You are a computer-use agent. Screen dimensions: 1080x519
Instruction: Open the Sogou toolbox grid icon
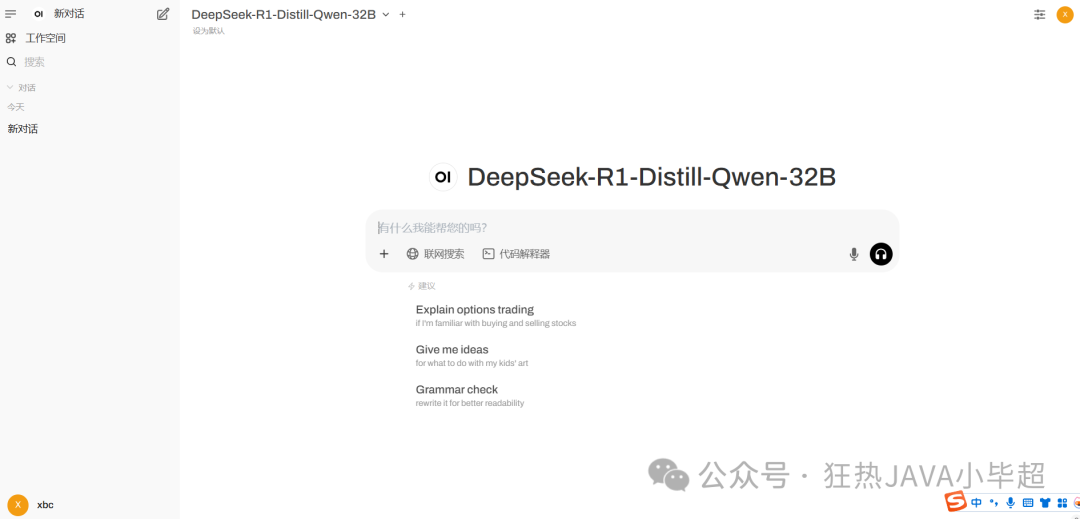coord(1061,502)
